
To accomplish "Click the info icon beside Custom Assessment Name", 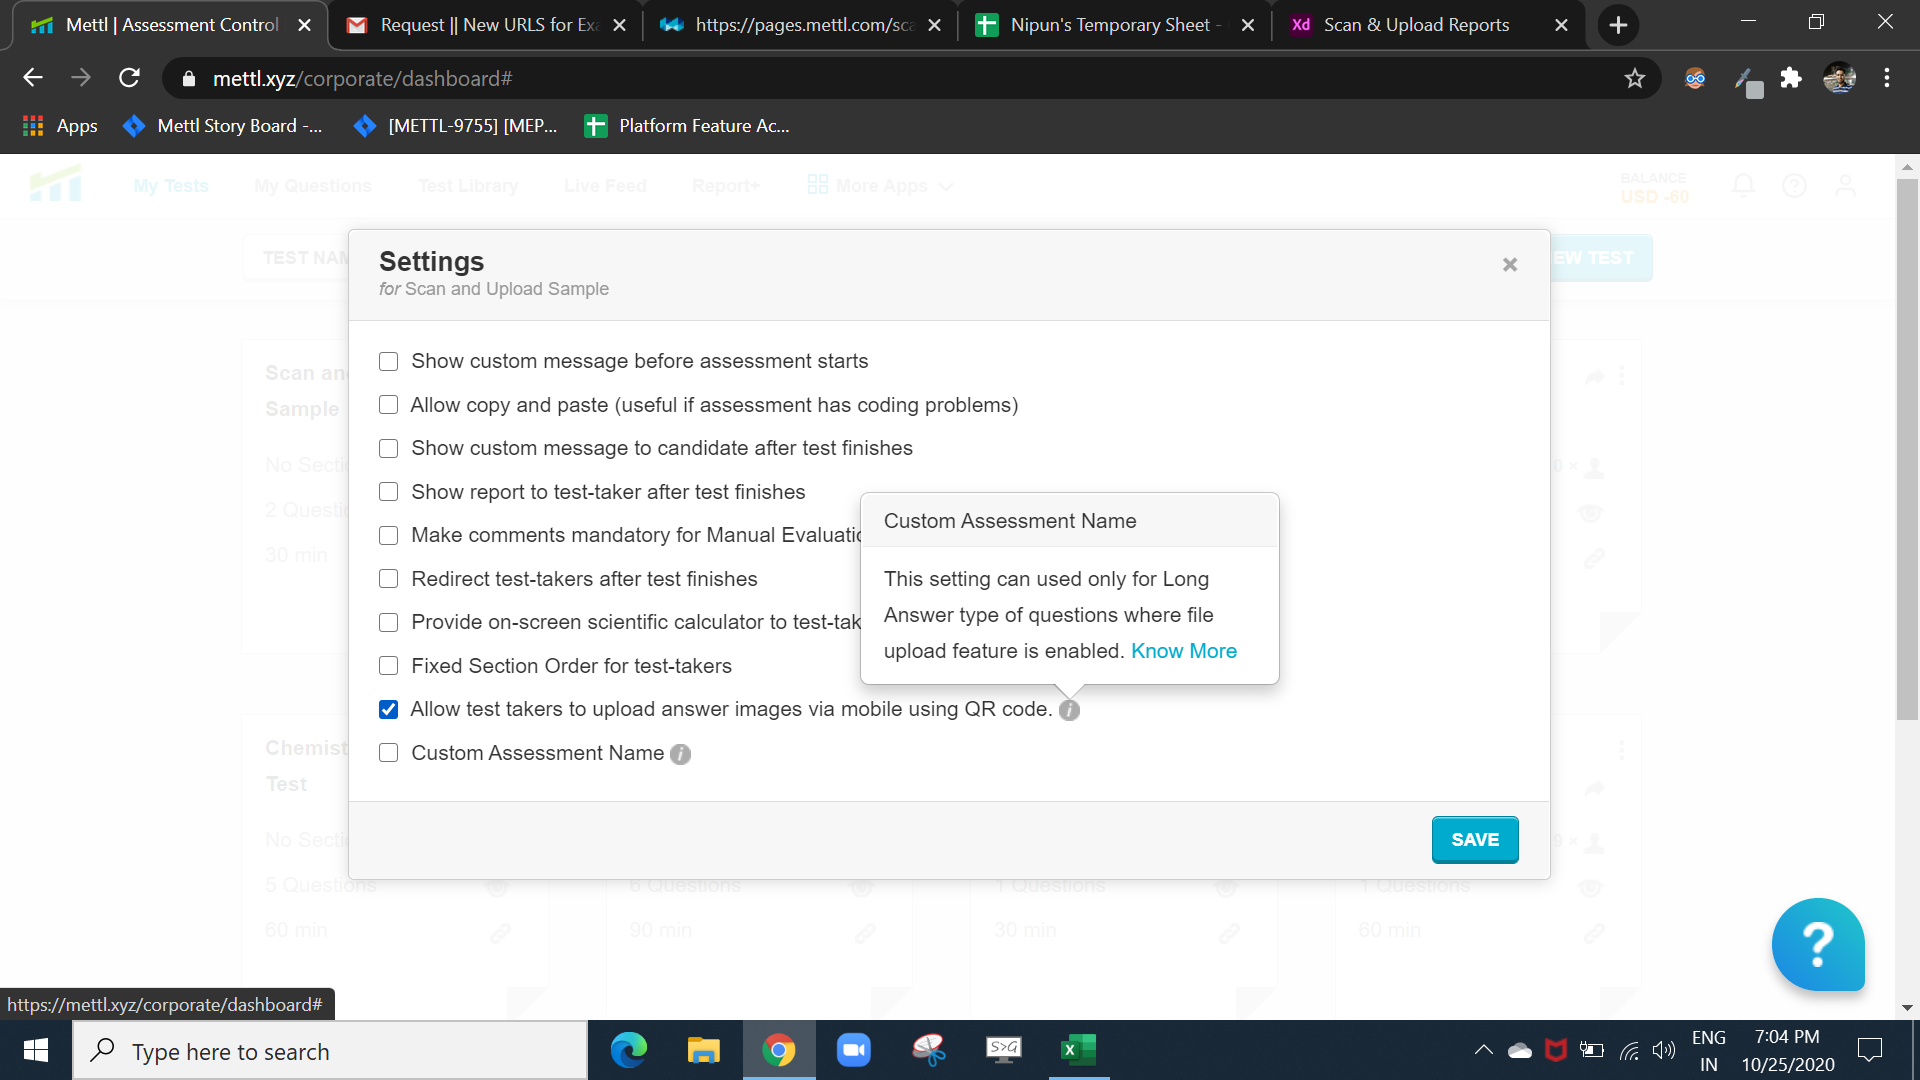I will [680, 754].
